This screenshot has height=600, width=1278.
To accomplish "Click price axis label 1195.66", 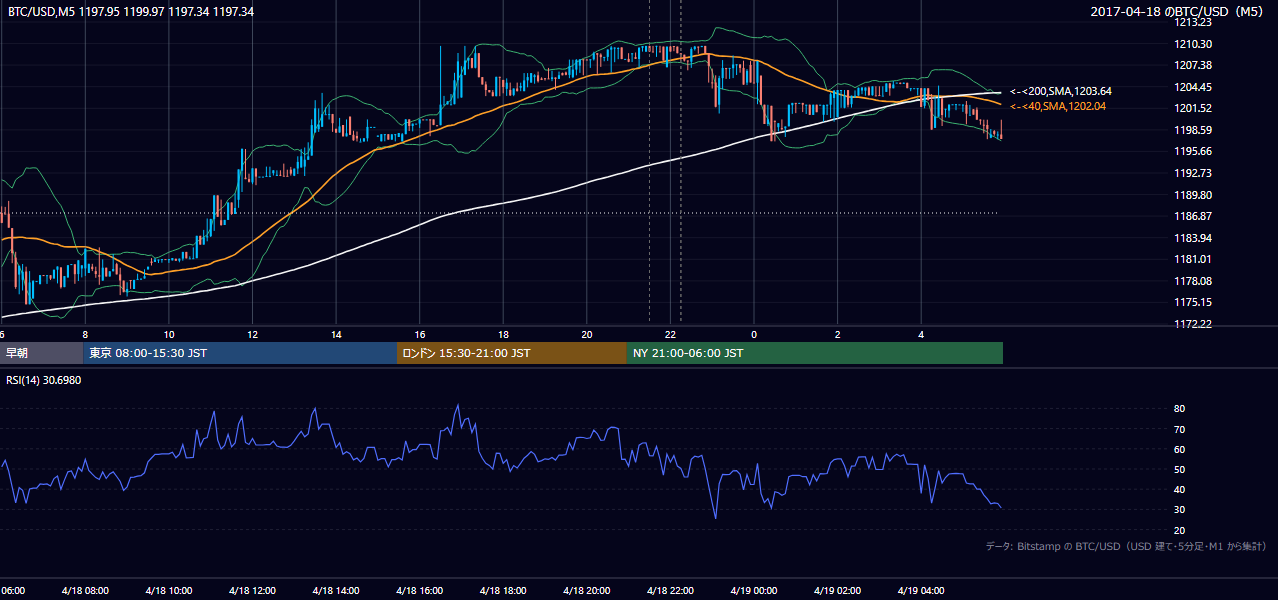I will (x=1194, y=151).
